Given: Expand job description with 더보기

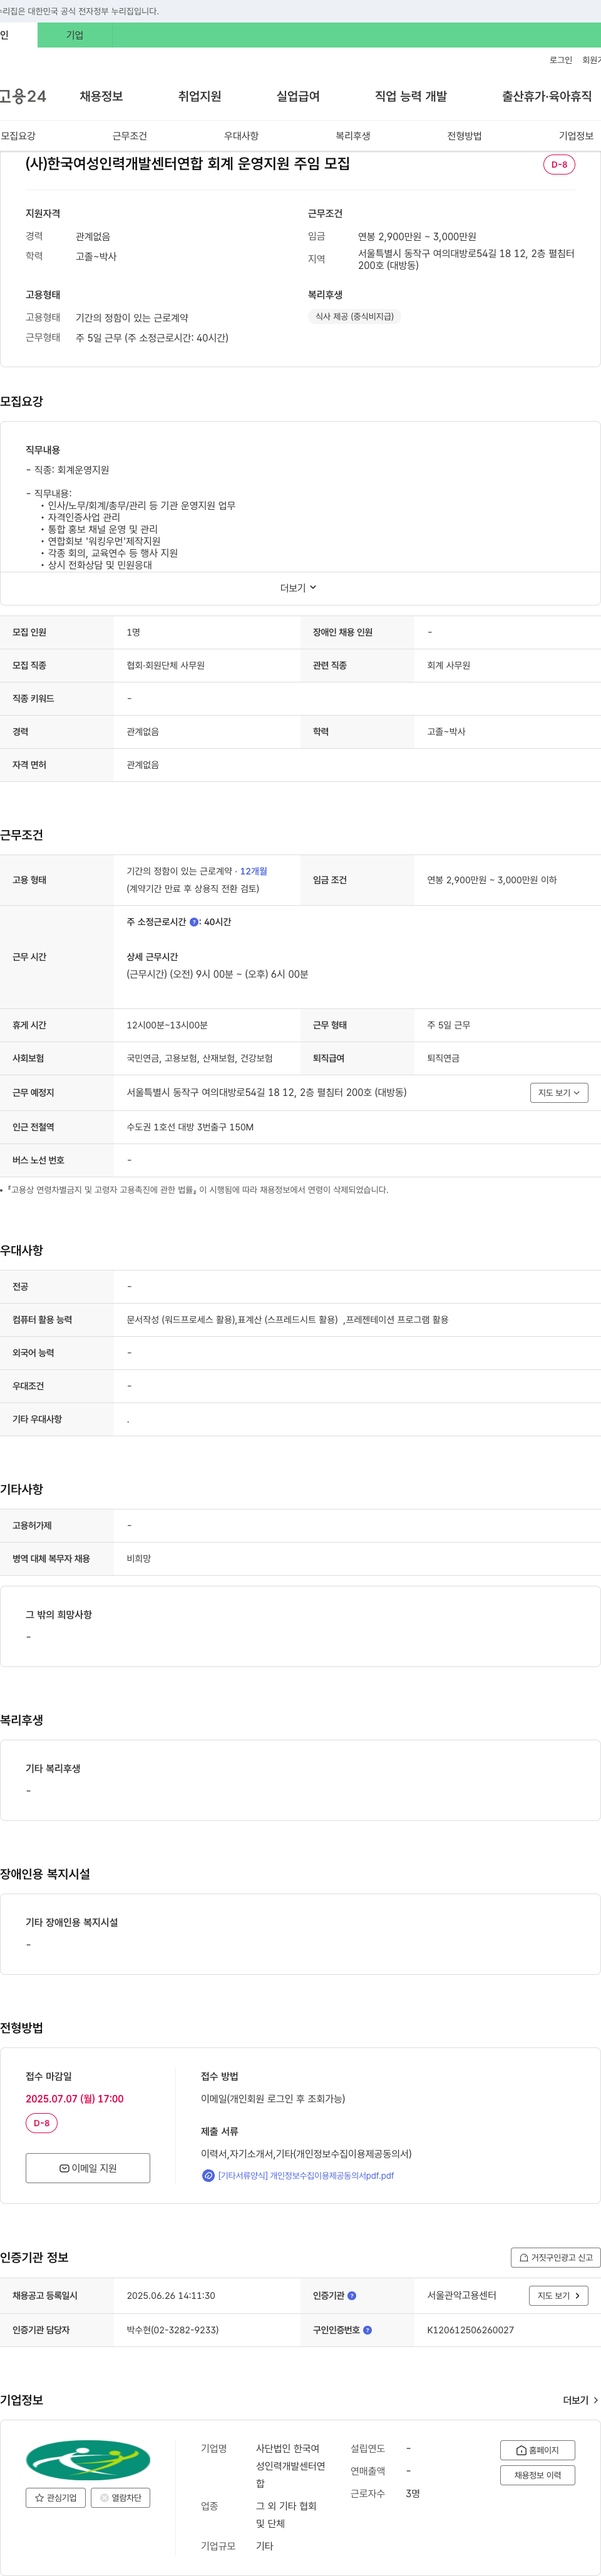Looking at the screenshot, I should (298, 588).
